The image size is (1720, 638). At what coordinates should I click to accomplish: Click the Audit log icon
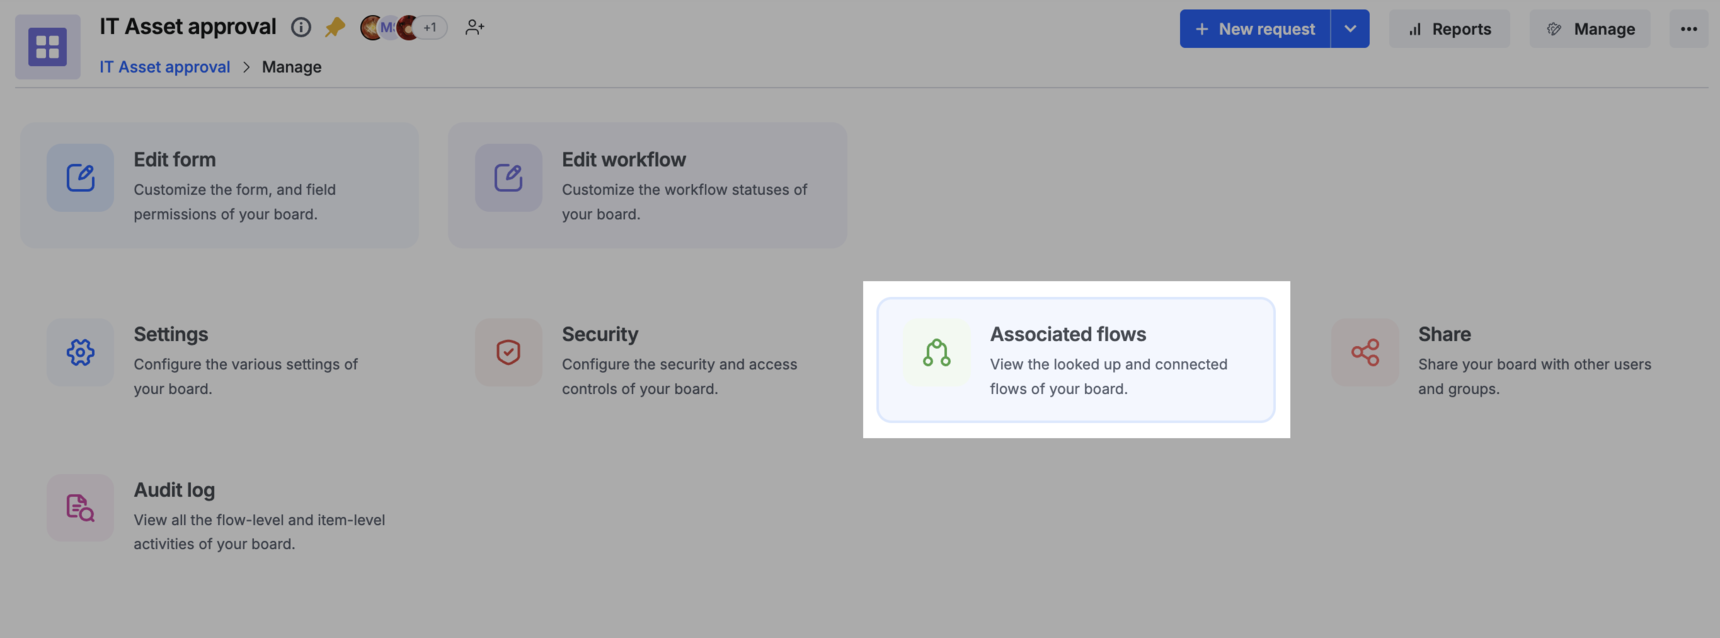click(x=80, y=508)
